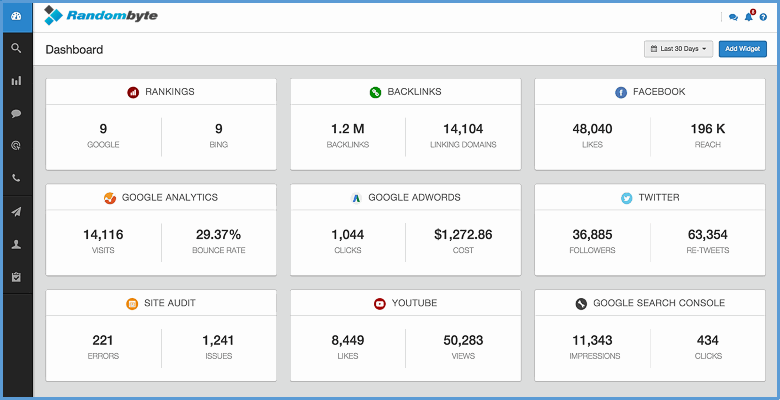Click the 221 errors value

point(103,340)
